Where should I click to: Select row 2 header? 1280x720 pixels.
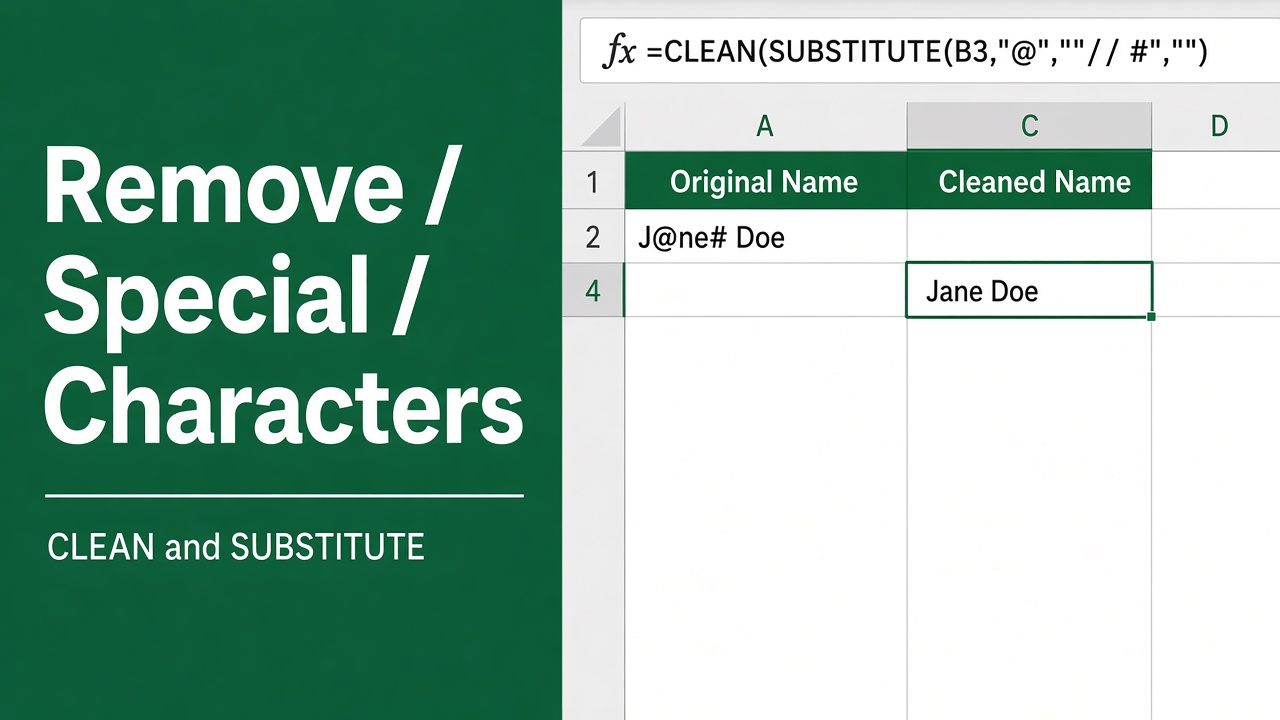click(593, 237)
